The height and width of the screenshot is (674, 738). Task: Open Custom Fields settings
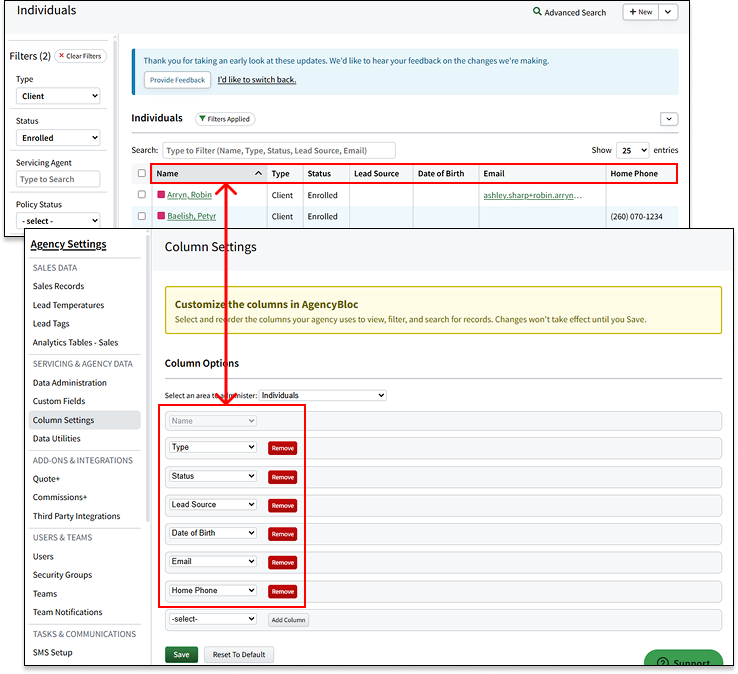pyautogui.click(x=59, y=401)
